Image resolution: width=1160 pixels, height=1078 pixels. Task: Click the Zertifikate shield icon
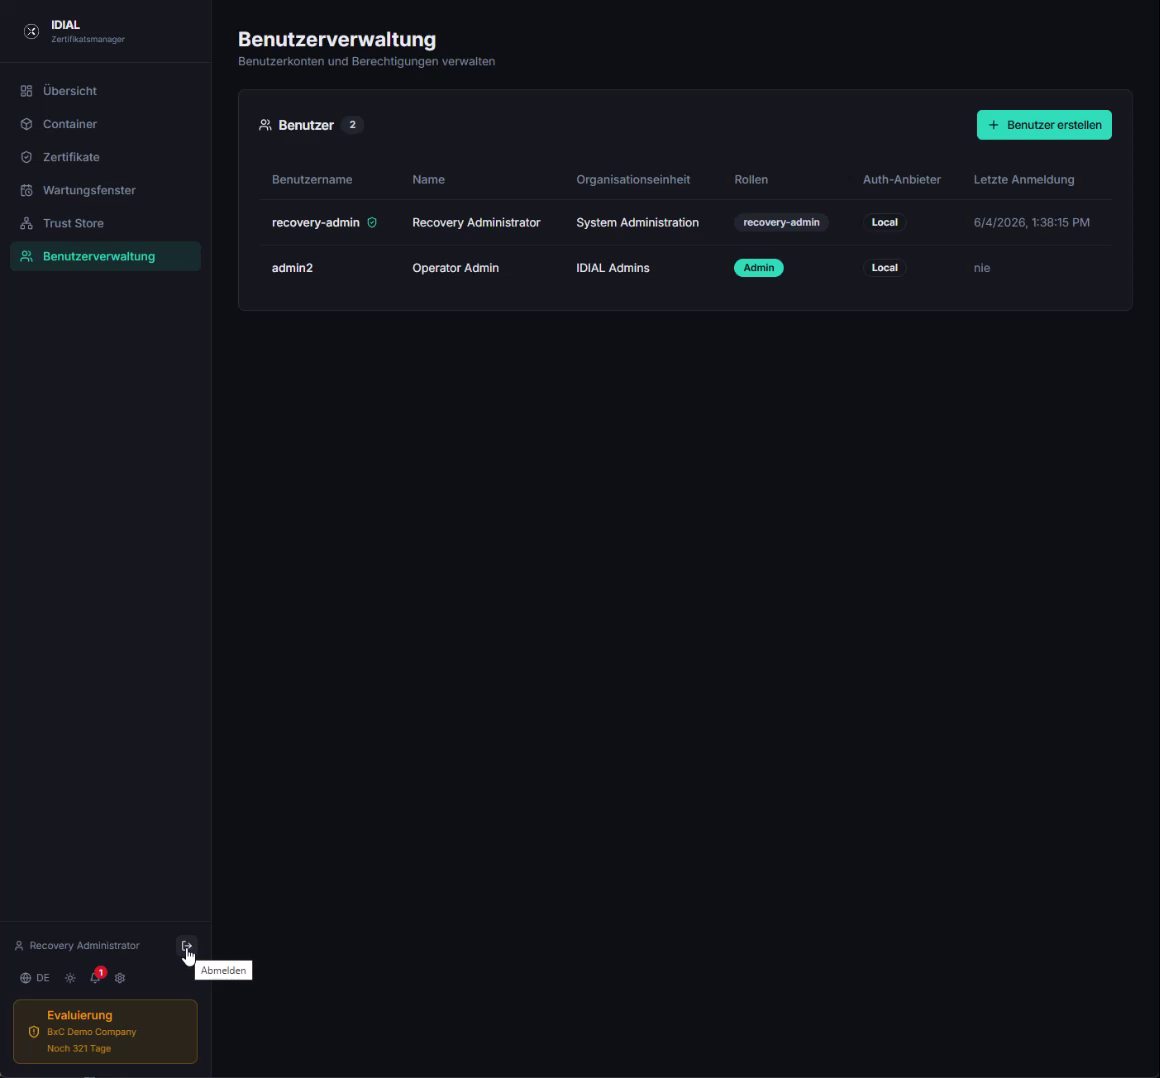(x=27, y=157)
